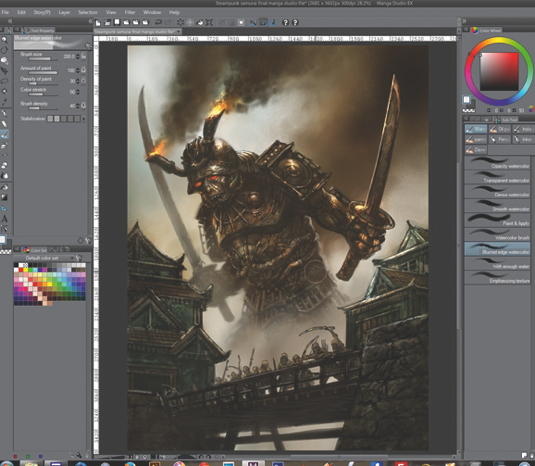Select the highlighted Brush tool
The height and width of the screenshot is (466, 535).
[x=4, y=134]
